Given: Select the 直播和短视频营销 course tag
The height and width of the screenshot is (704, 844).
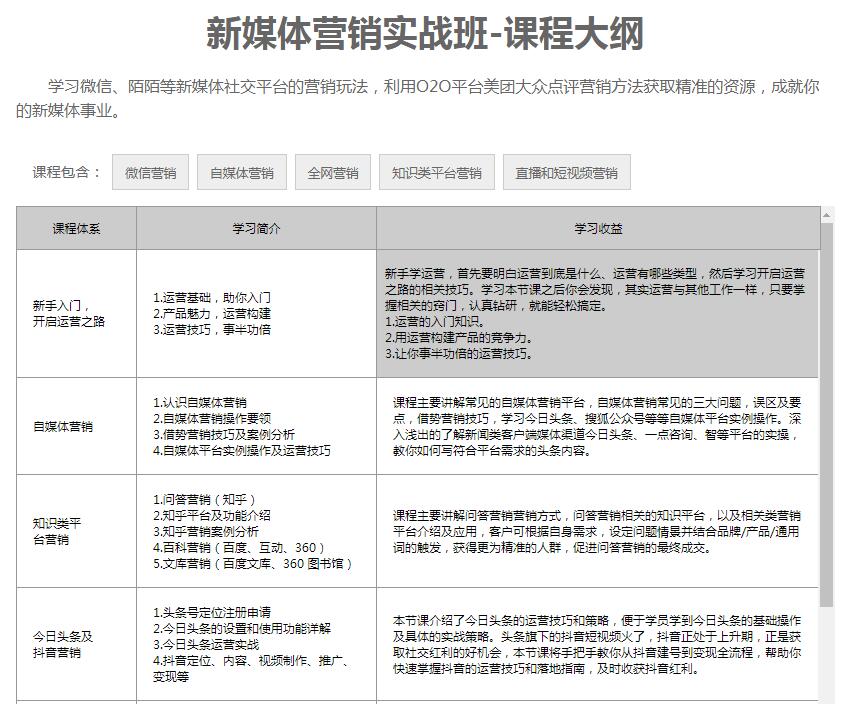Looking at the screenshot, I should (x=566, y=172).
